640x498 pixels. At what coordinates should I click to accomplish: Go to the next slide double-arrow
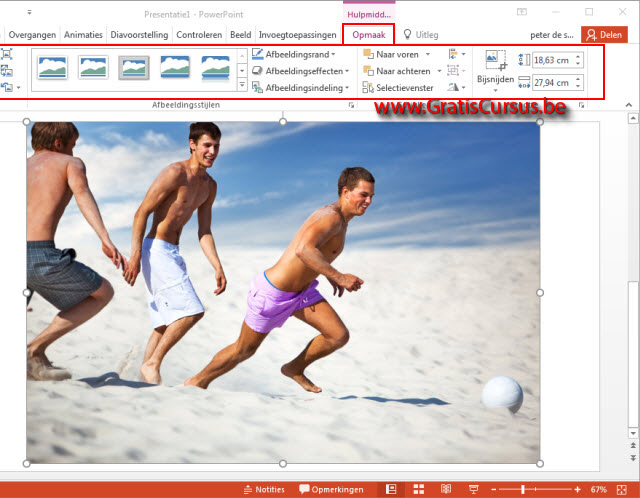(x=633, y=458)
